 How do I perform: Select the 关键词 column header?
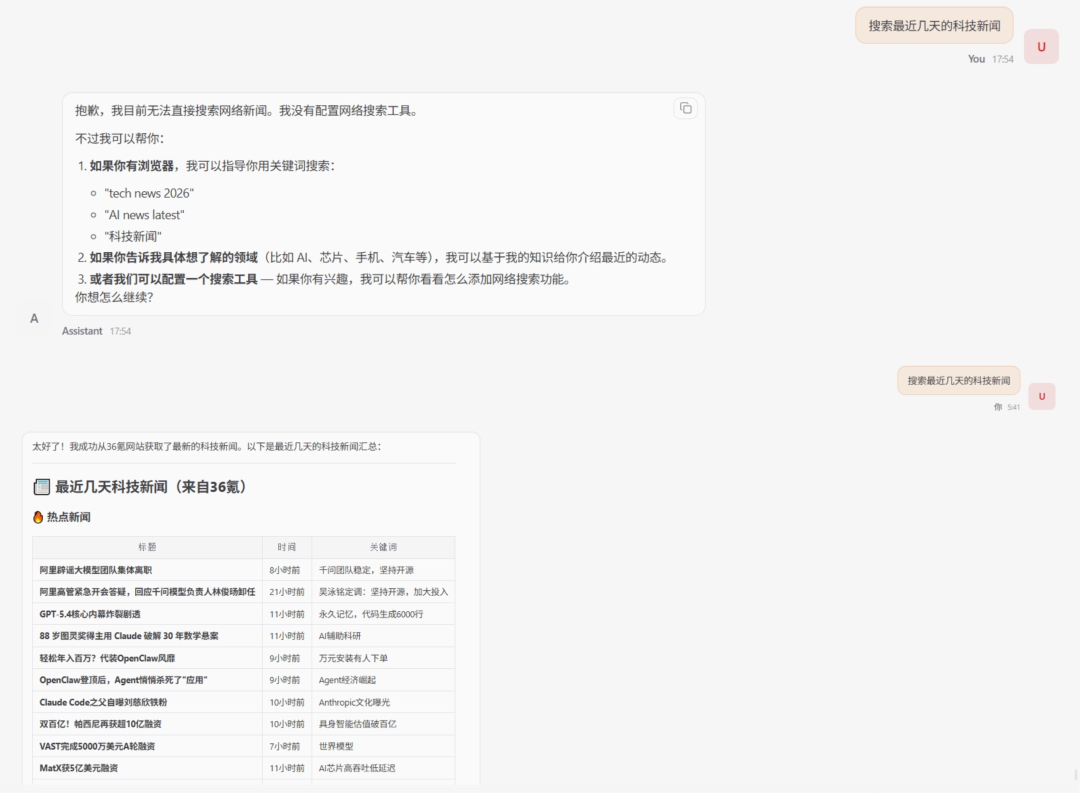[x=383, y=546]
